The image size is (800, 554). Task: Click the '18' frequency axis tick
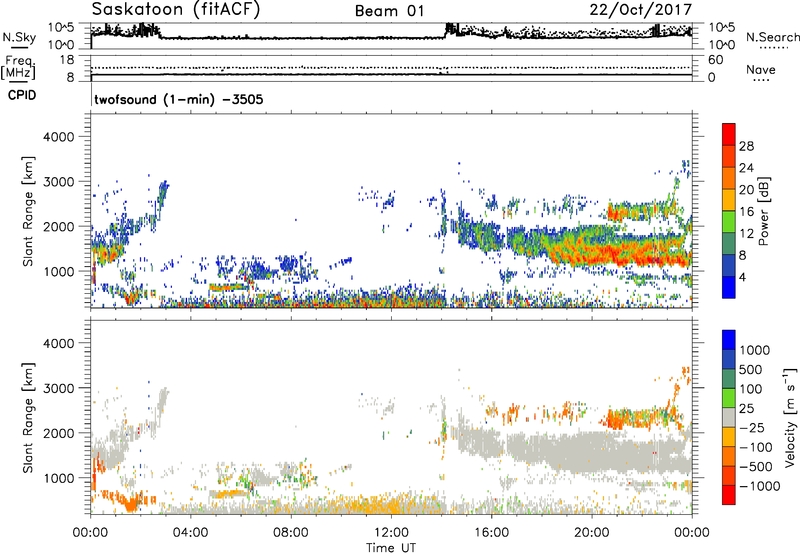coord(66,60)
